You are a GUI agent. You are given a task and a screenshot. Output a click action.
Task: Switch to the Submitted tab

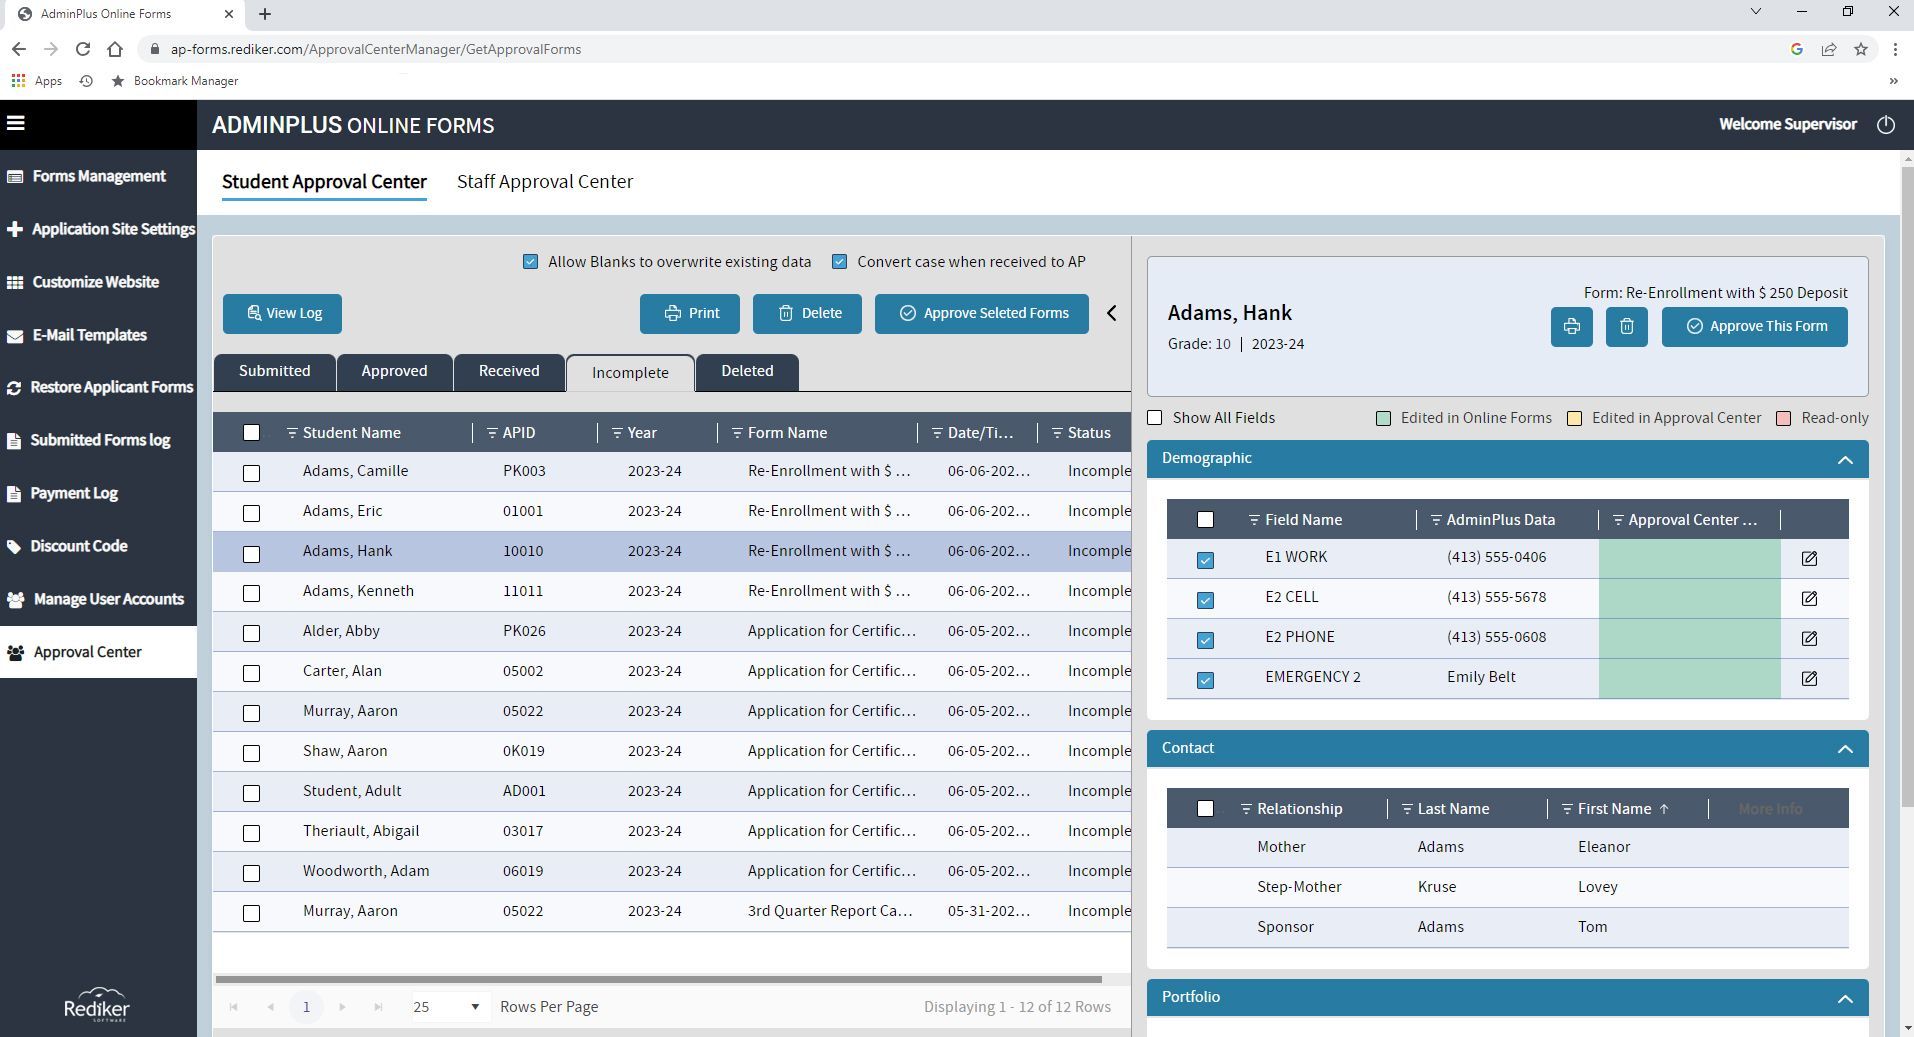pos(274,371)
